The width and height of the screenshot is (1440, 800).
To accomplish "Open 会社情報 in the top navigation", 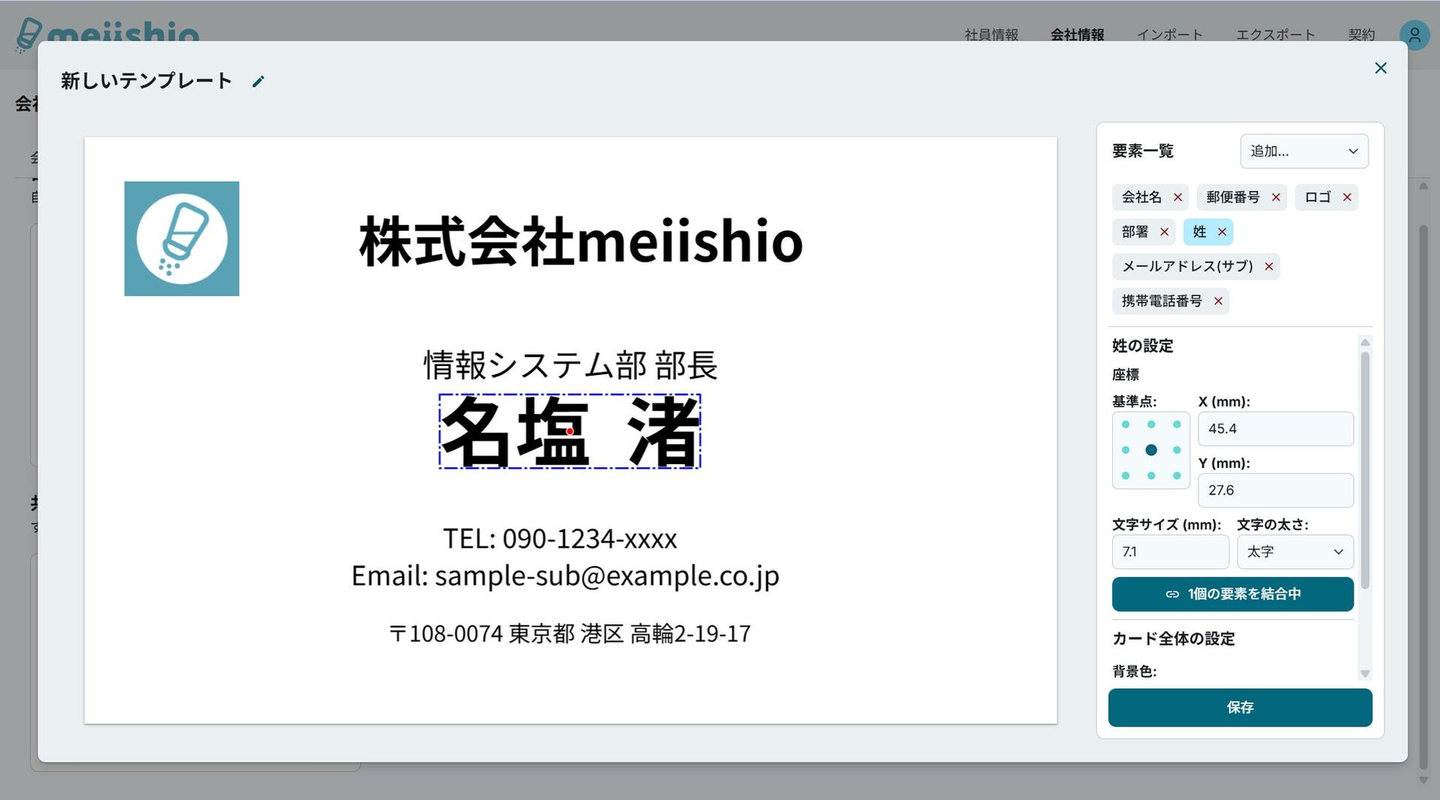I will pos(1078,35).
